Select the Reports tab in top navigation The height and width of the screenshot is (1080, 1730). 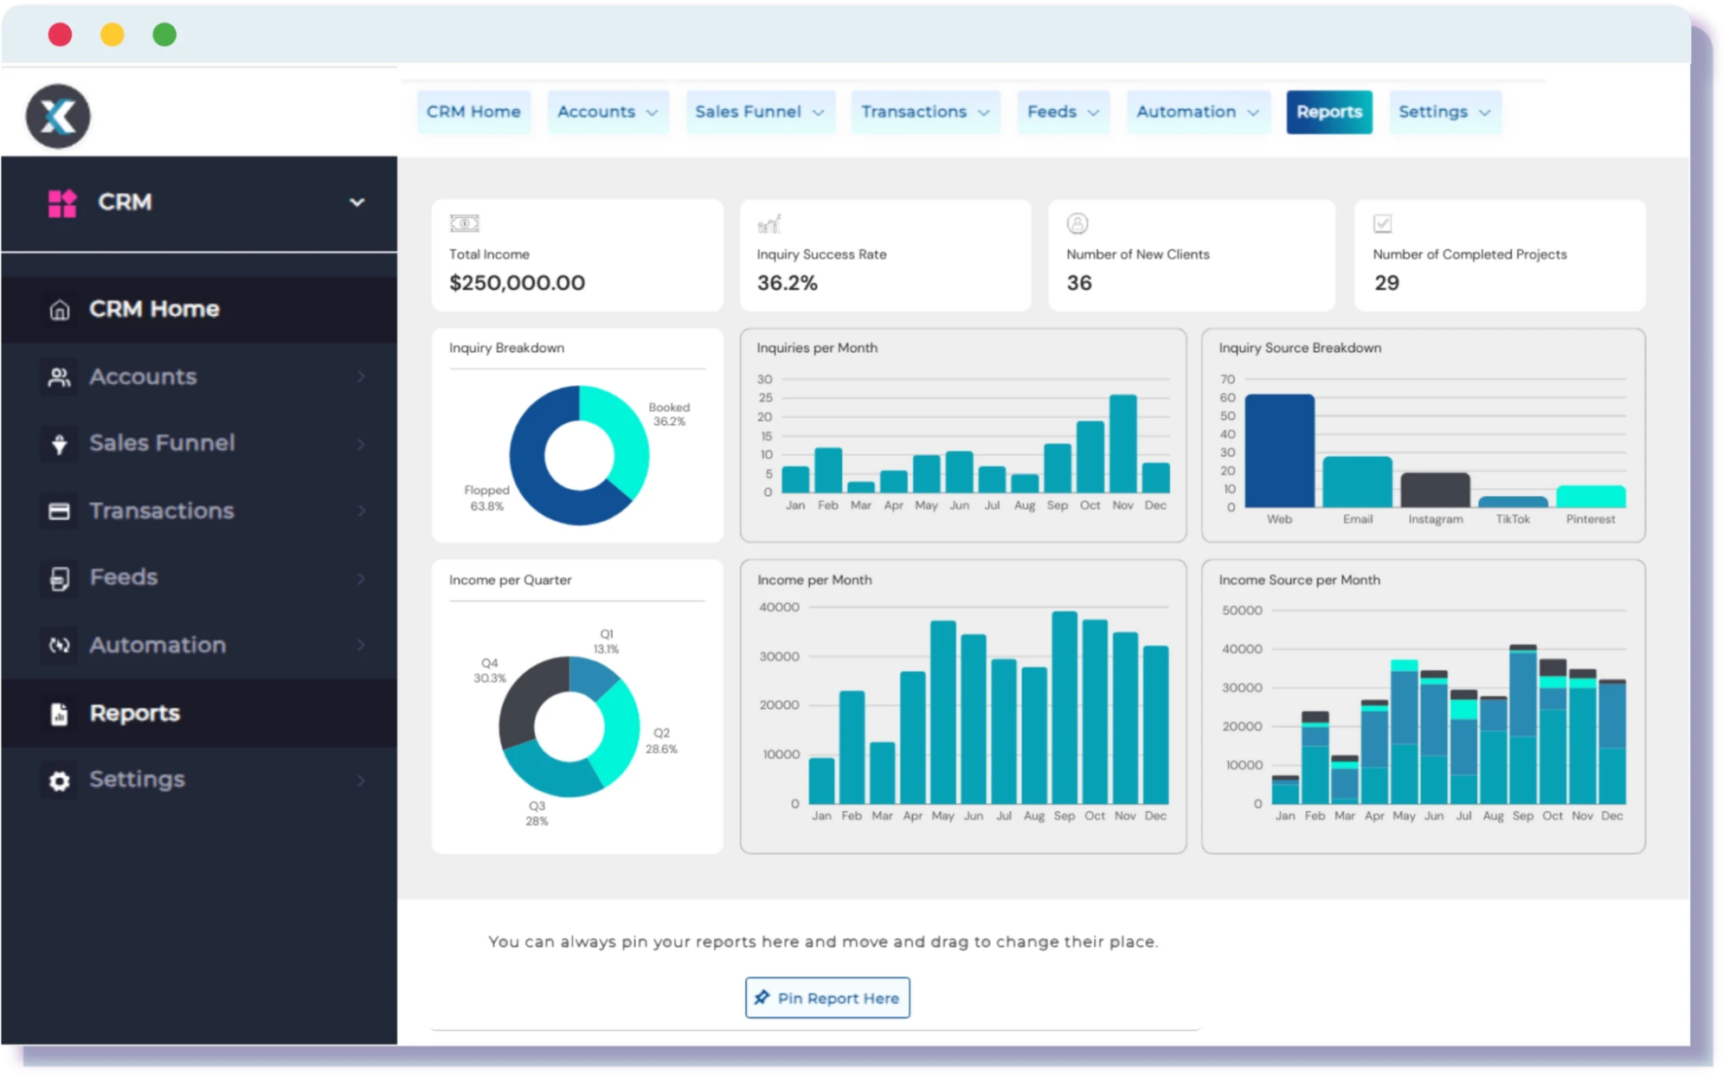pos(1329,112)
